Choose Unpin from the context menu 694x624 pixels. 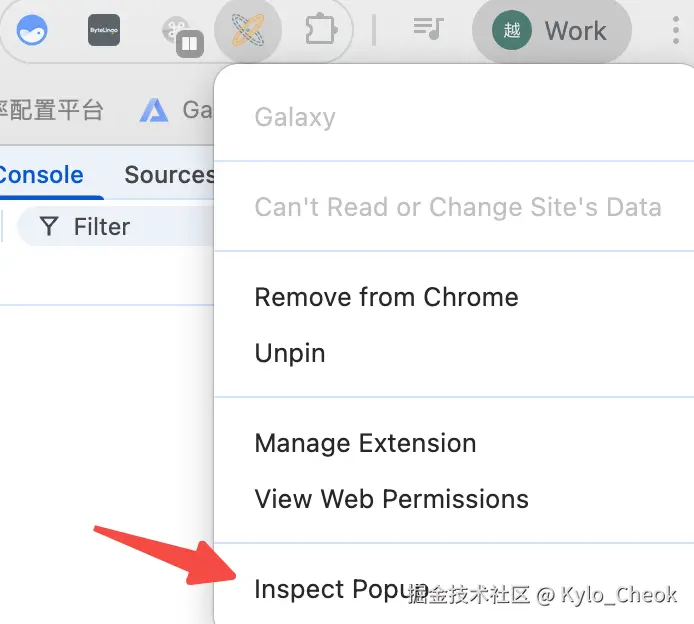point(290,353)
